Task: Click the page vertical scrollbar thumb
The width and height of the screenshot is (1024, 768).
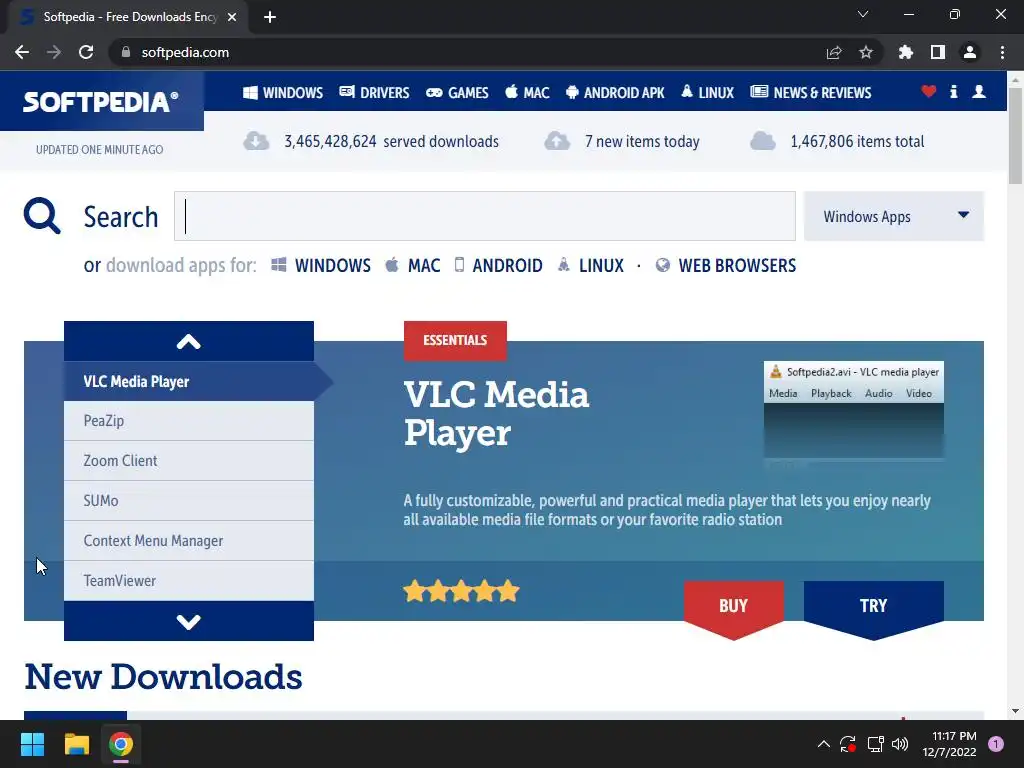Action: pos(1015,136)
